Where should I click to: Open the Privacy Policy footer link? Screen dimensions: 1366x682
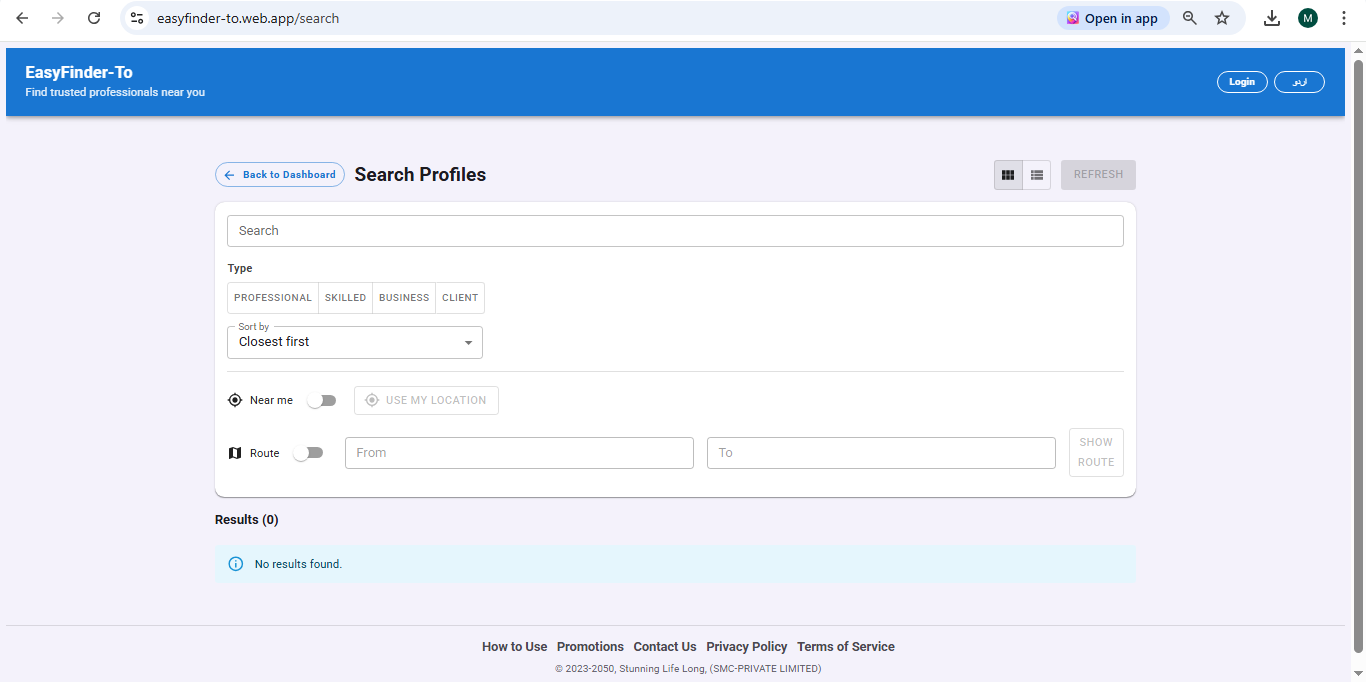click(x=747, y=647)
